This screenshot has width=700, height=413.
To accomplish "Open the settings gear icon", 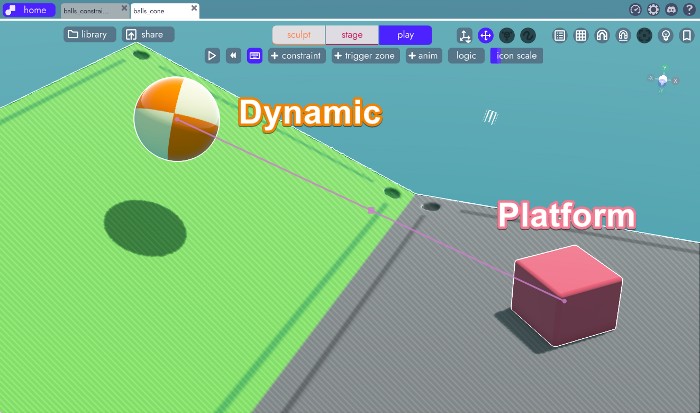I will pyautogui.click(x=653, y=10).
